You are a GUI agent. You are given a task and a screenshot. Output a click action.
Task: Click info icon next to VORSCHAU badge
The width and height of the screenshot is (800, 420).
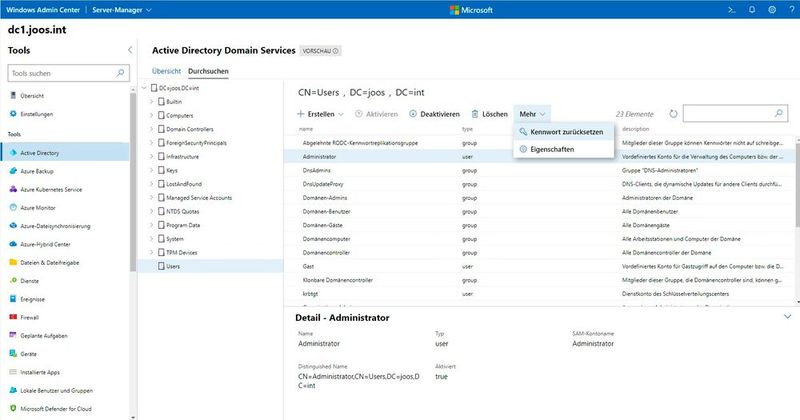tap(335, 51)
